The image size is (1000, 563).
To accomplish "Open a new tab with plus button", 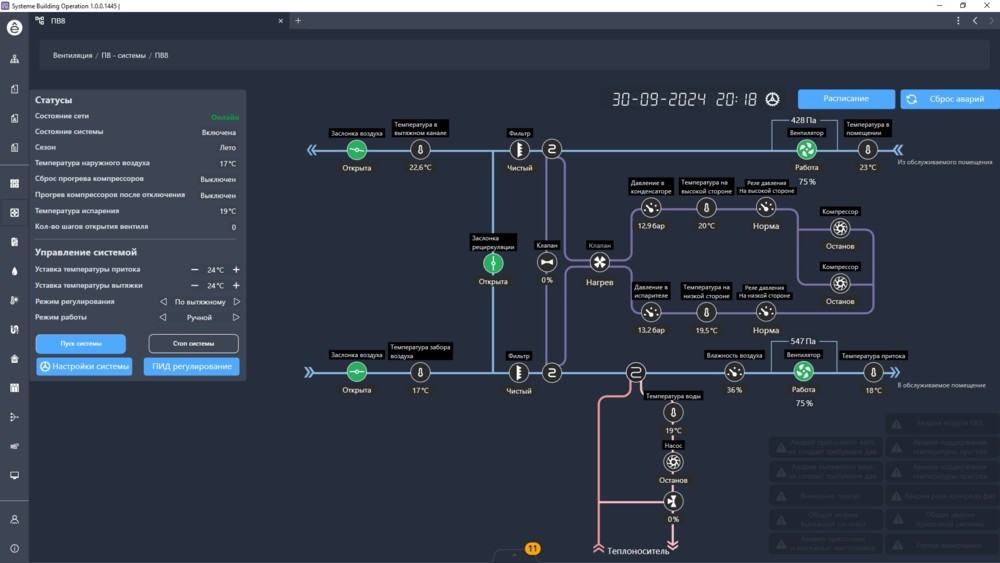I will point(298,20).
